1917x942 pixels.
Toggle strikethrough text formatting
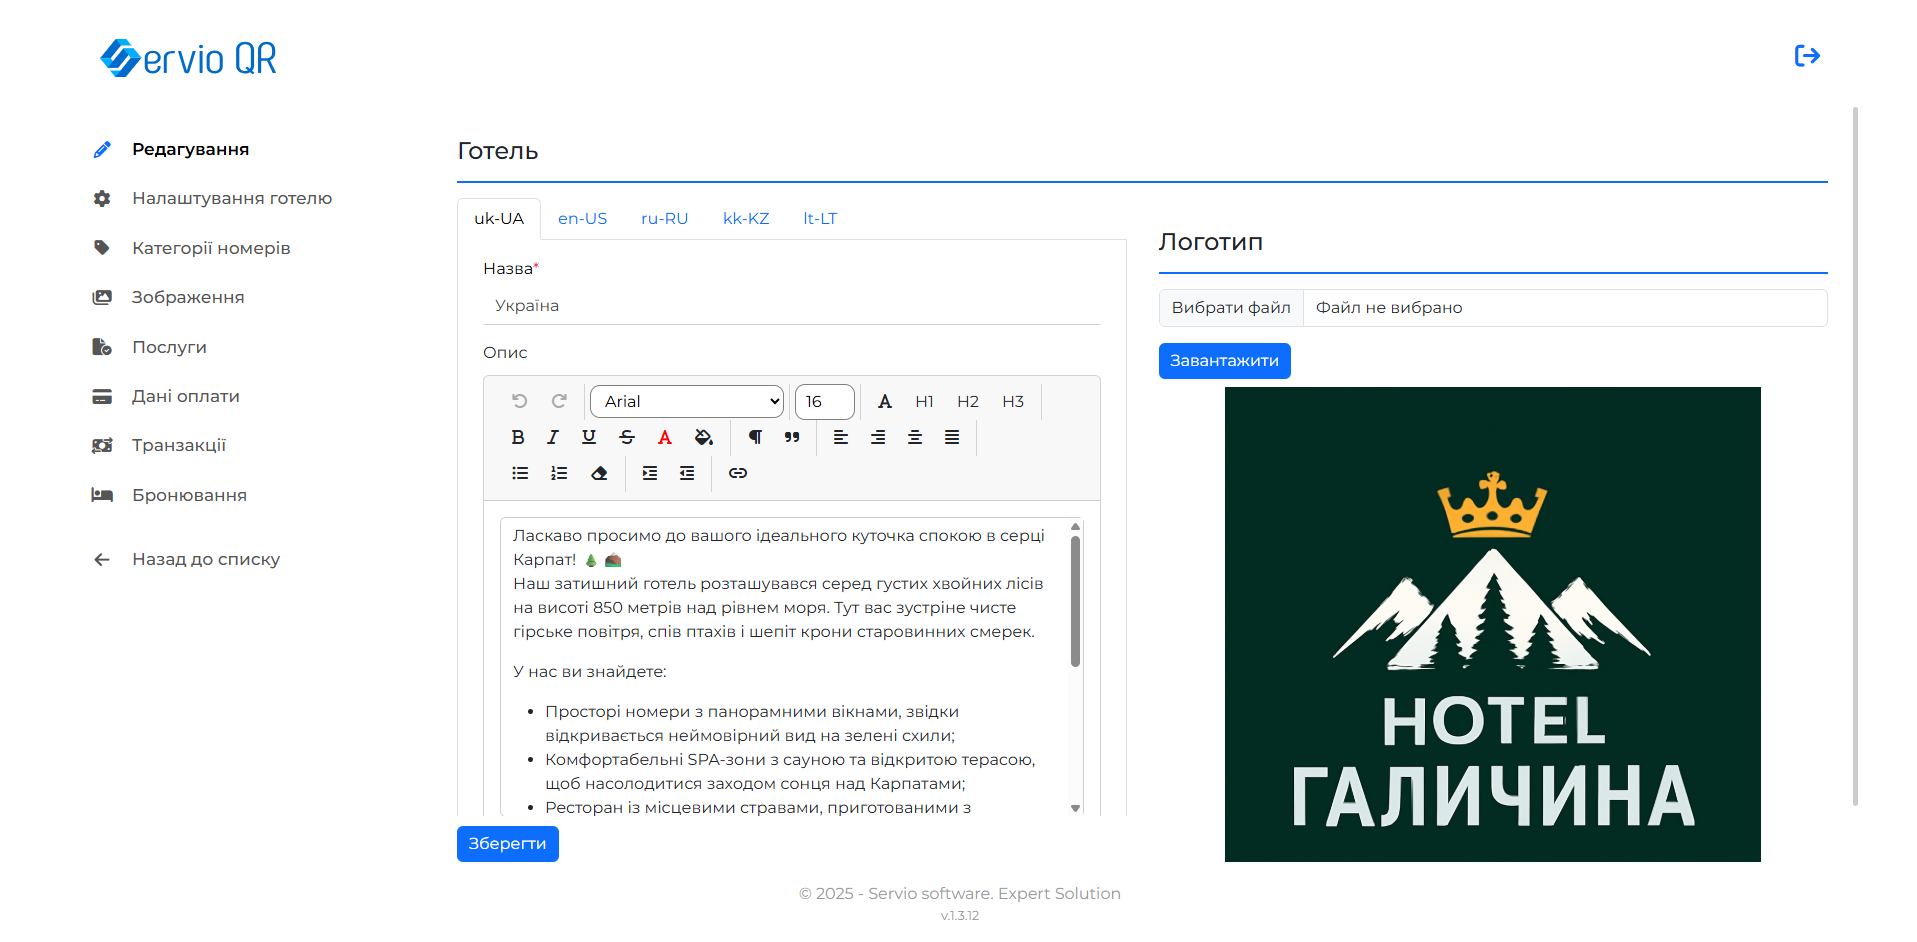[x=627, y=437]
